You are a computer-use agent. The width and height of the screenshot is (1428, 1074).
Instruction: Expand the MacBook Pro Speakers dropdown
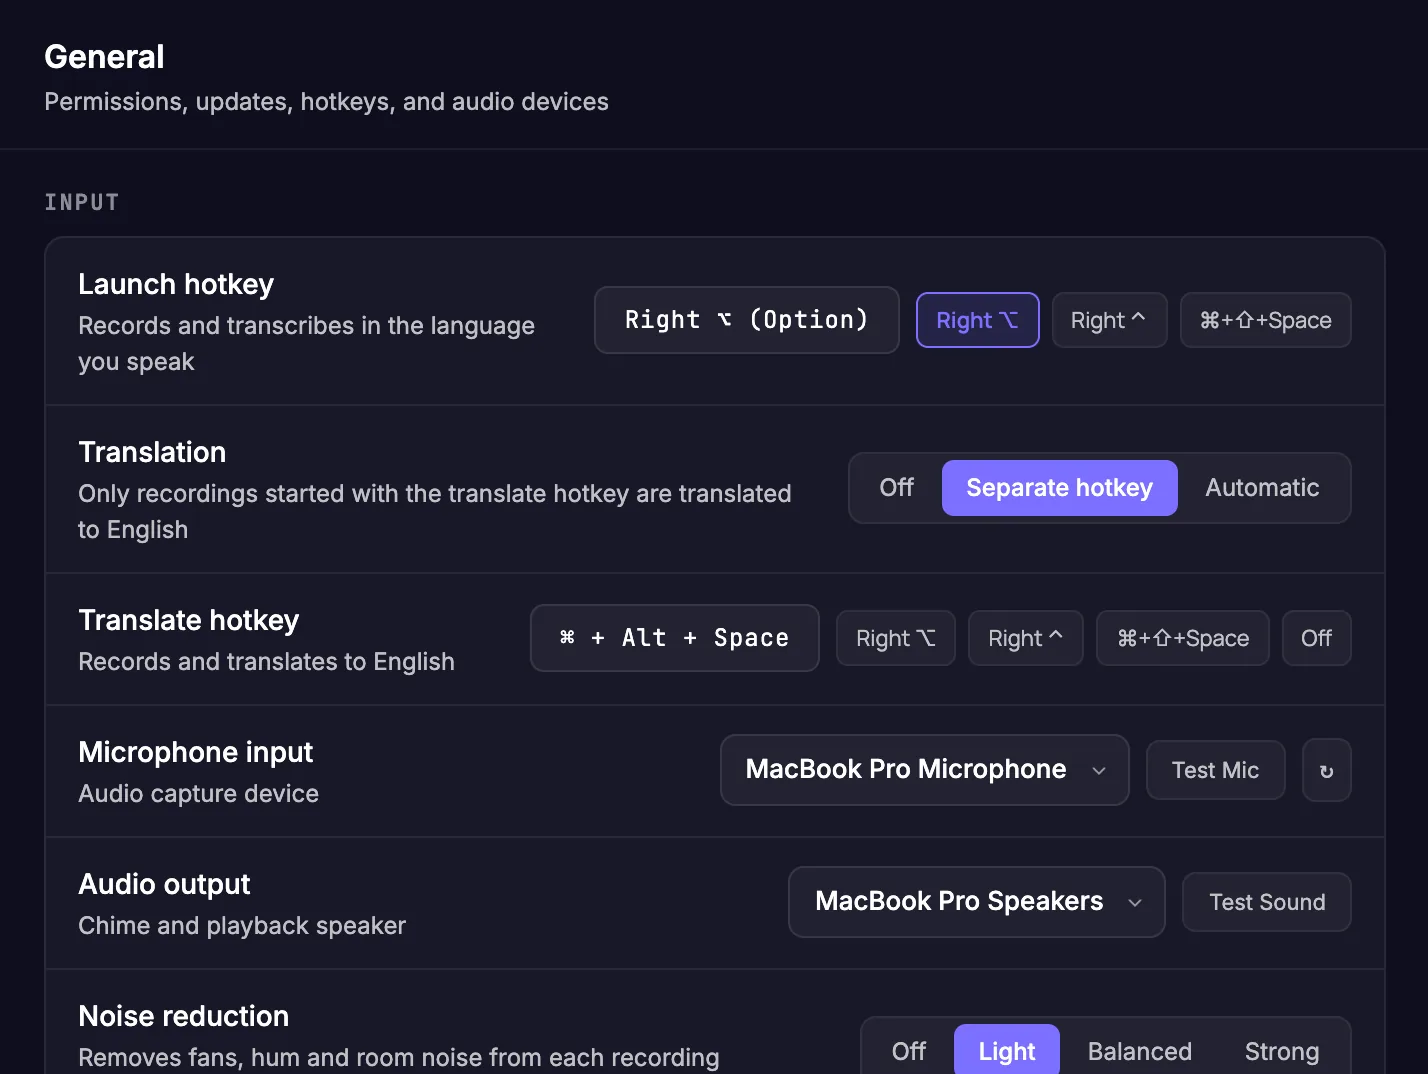(976, 902)
